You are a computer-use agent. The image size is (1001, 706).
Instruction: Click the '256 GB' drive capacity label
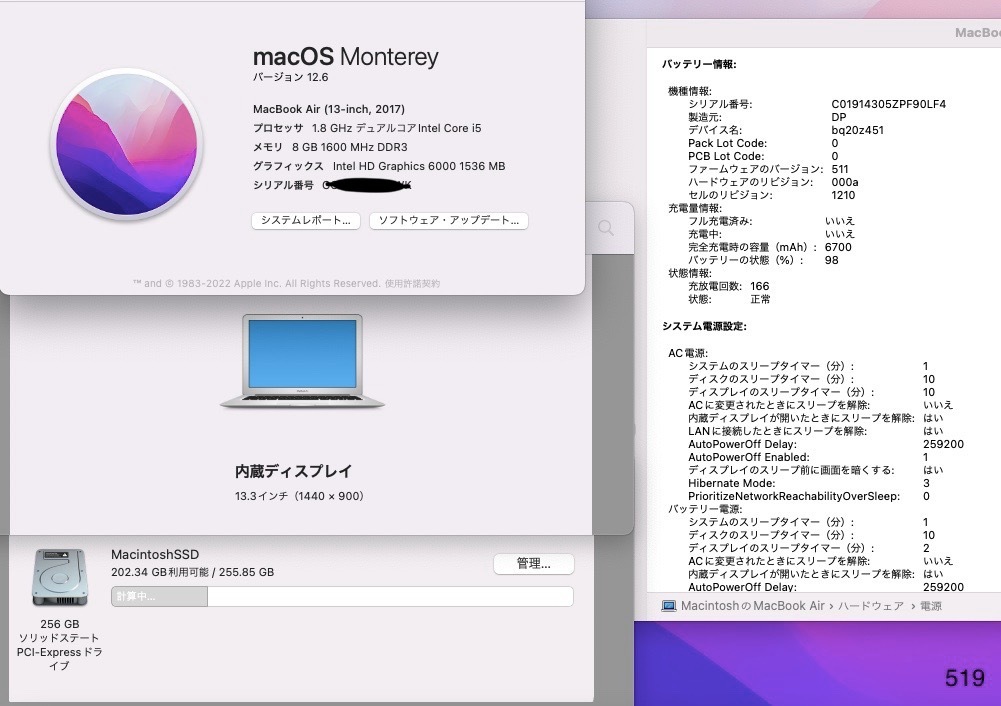[60, 624]
